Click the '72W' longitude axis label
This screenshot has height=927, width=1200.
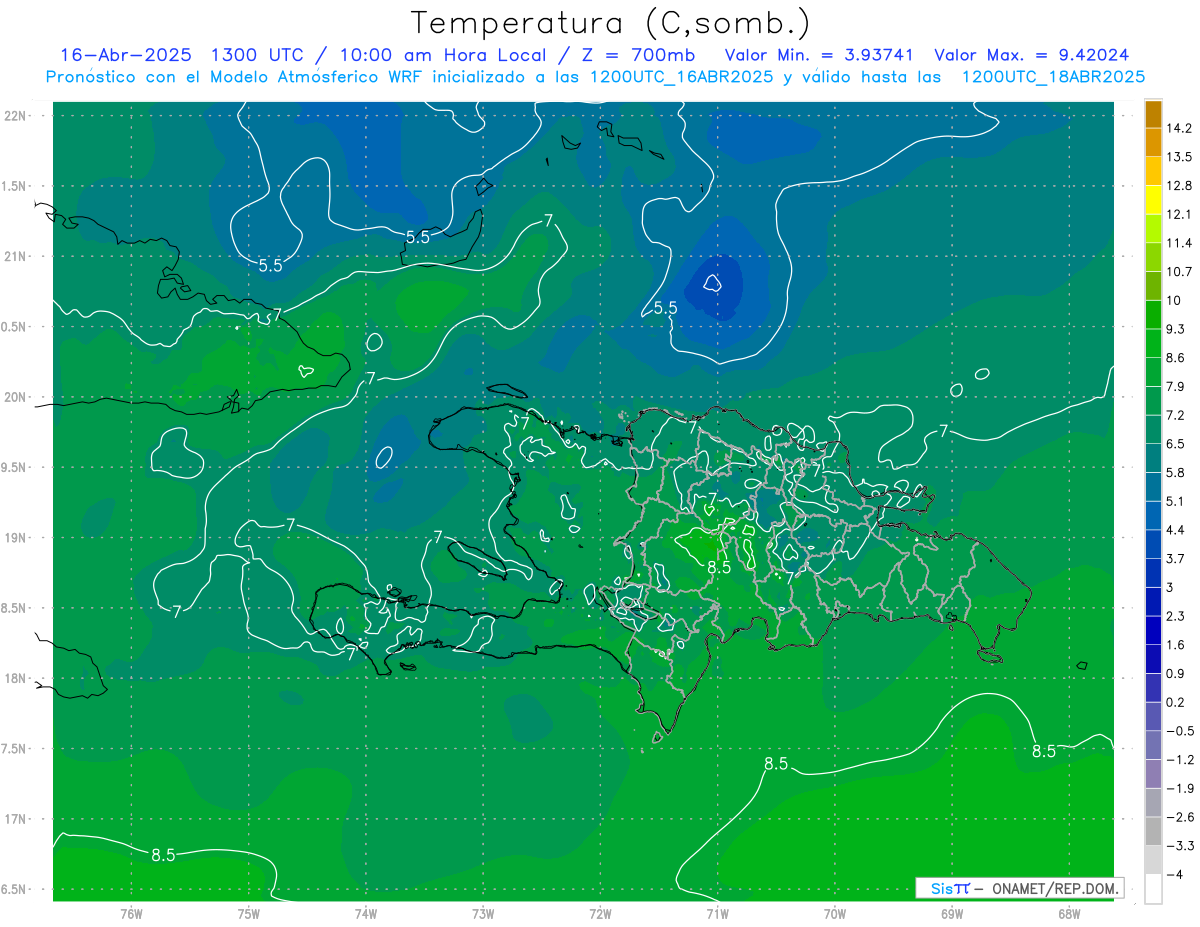coord(600,914)
